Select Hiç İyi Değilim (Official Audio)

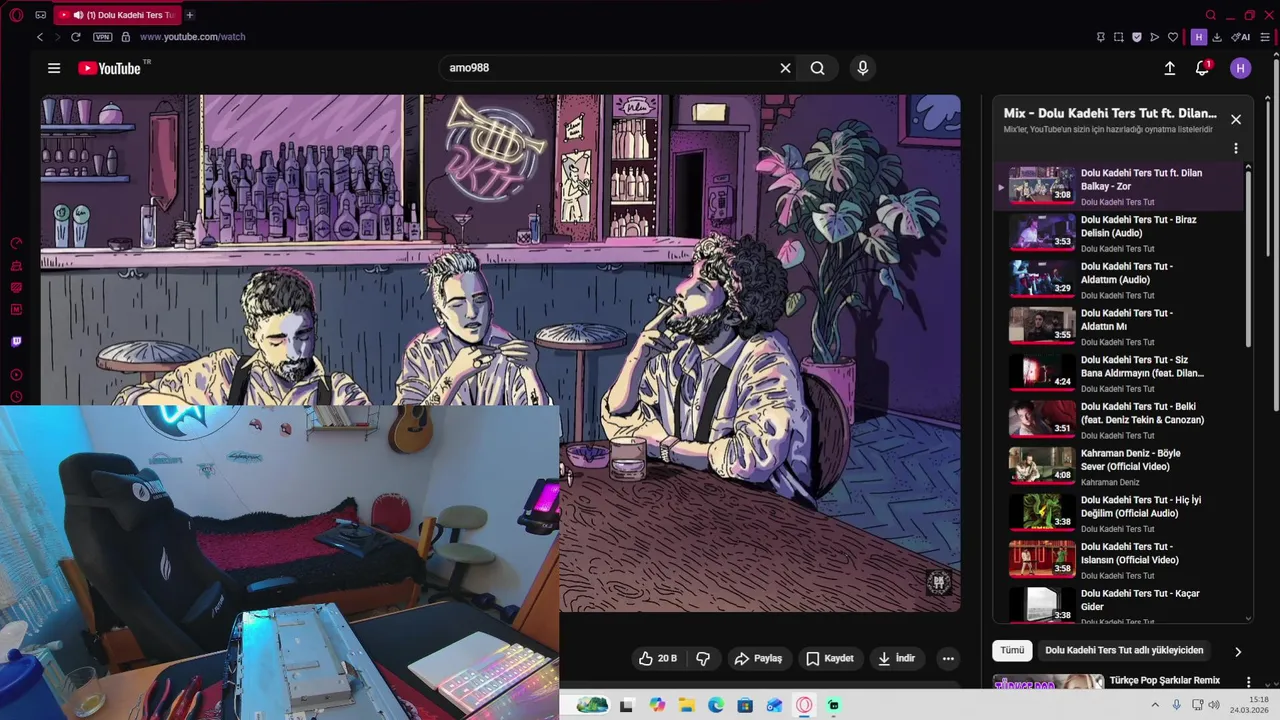coord(1118,514)
